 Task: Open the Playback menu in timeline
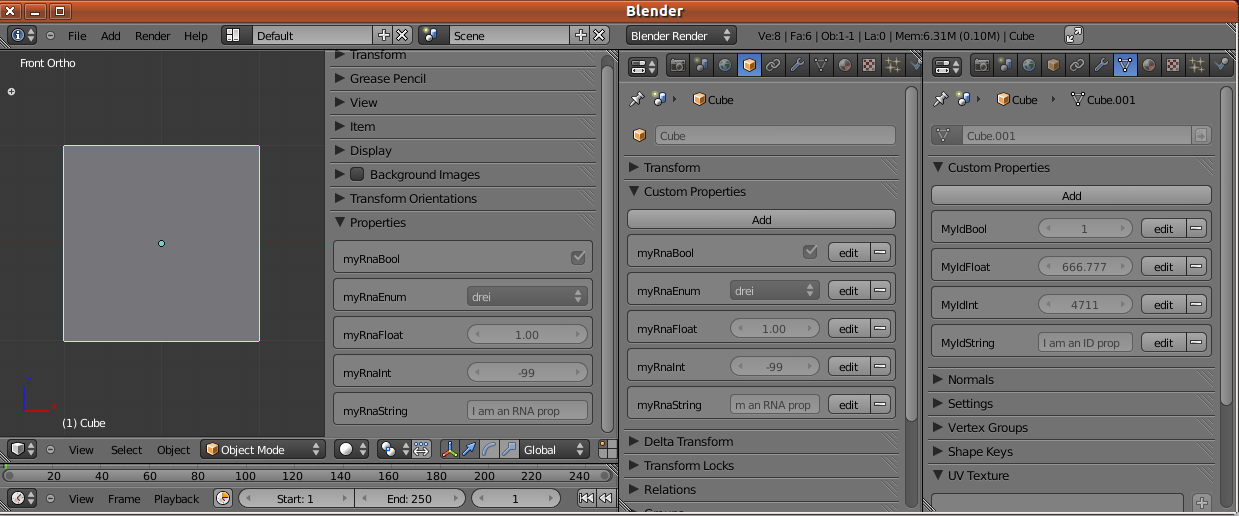pyautogui.click(x=176, y=498)
